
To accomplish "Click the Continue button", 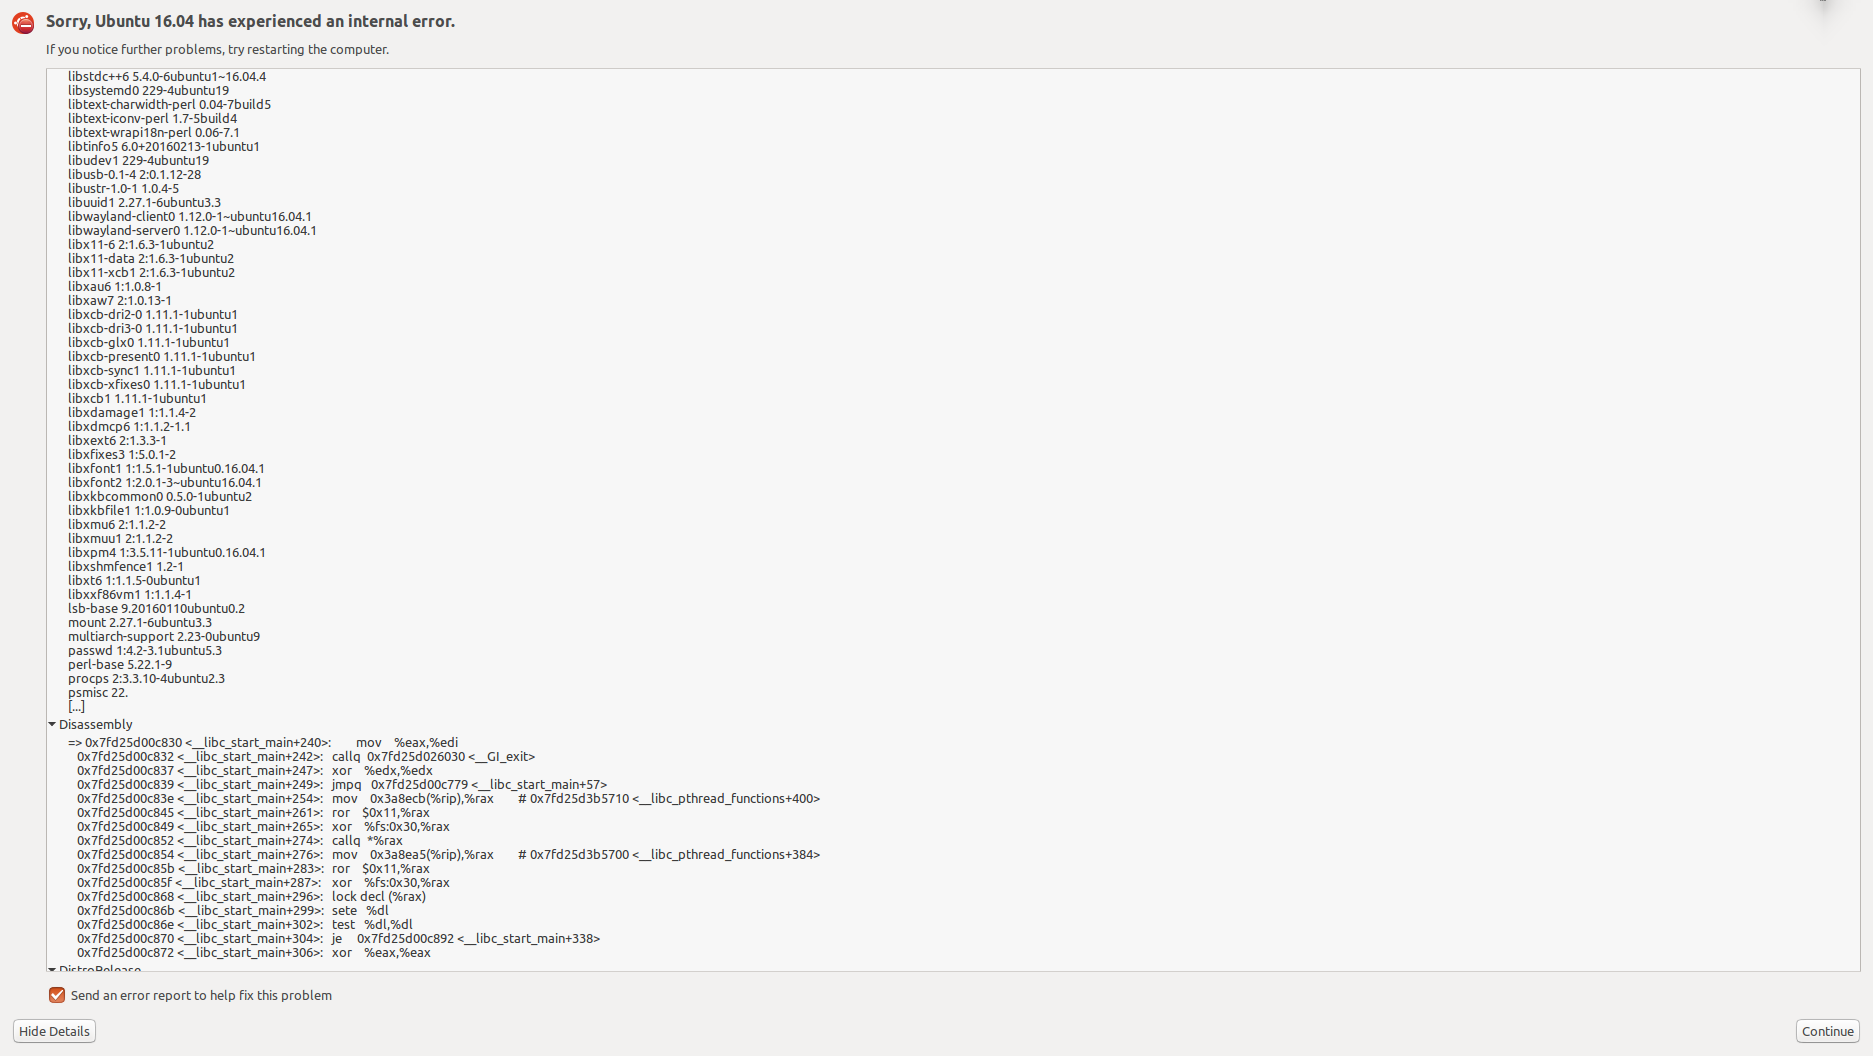I will [x=1827, y=1031].
